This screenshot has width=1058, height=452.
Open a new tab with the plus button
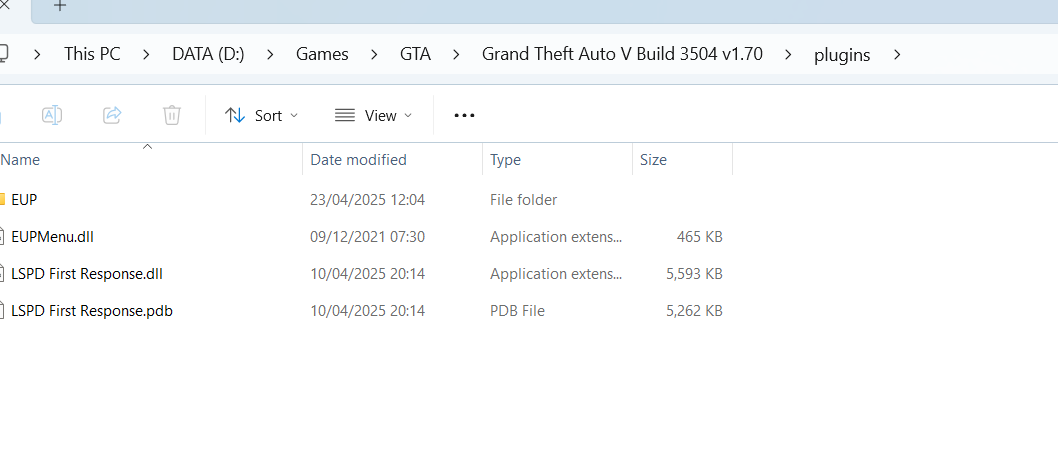coord(60,6)
